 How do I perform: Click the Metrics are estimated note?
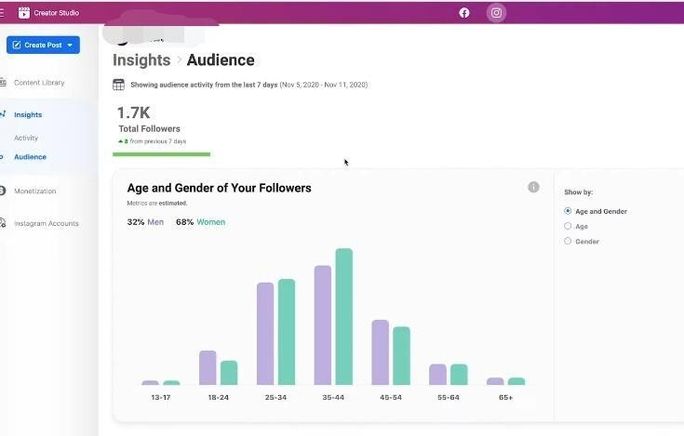coord(157,203)
